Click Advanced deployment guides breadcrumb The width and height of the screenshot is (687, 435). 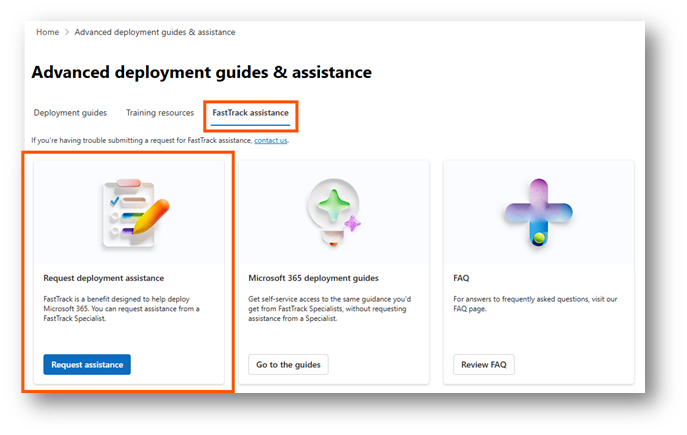coord(155,32)
